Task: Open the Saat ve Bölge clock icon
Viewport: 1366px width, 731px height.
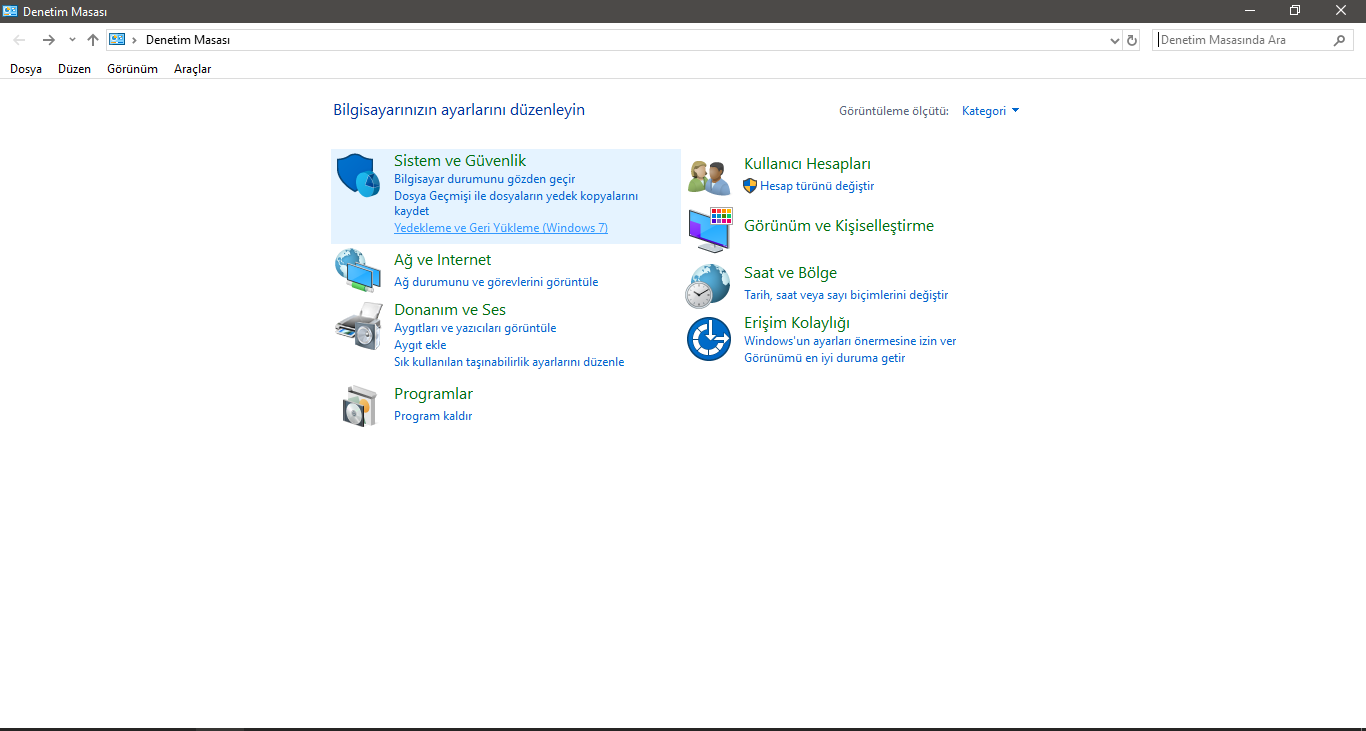Action: click(x=708, y=285)
